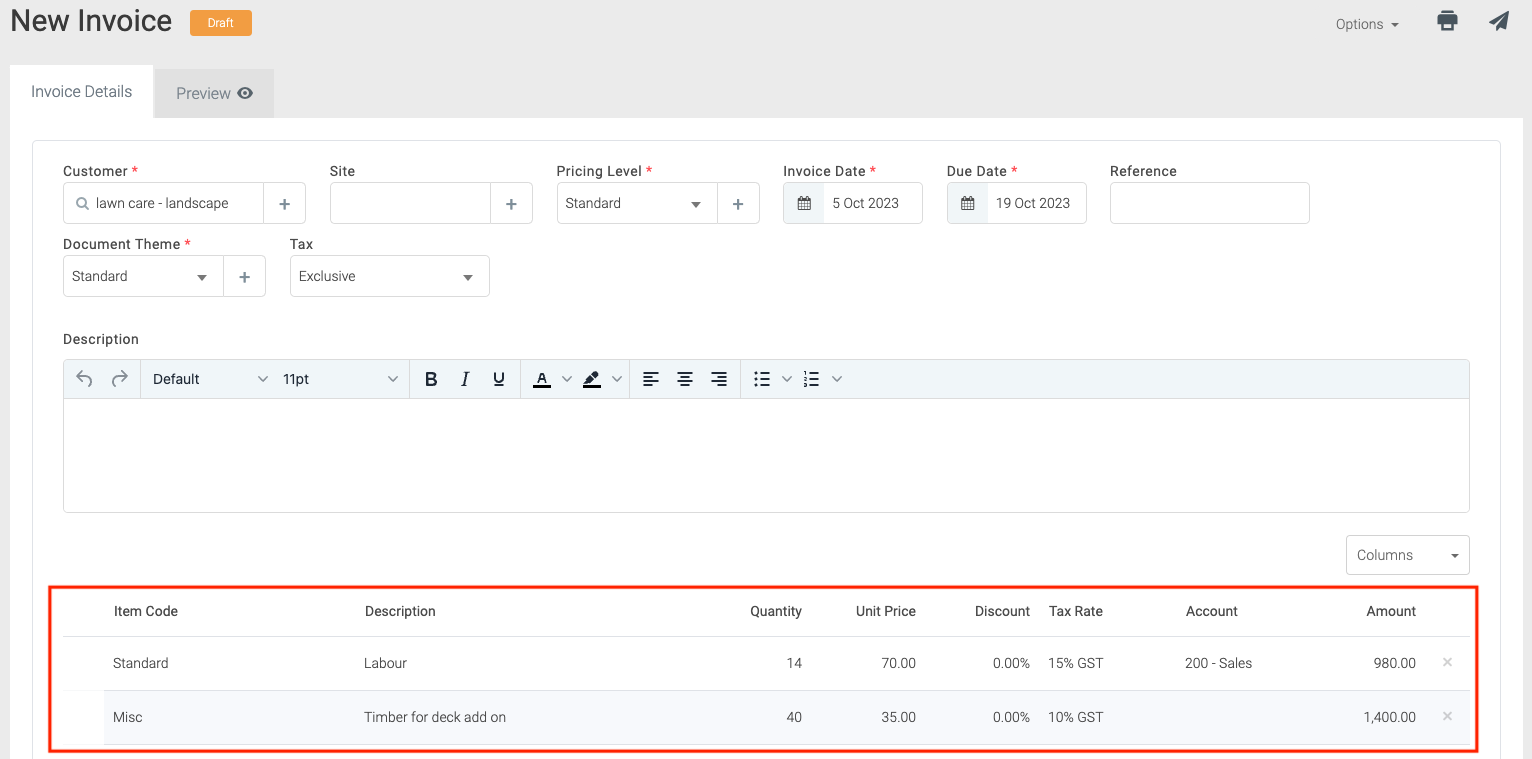Click the send invoice paper plane icon
The height and width of the screenshot is (759, 1532).
point(1499,21)
